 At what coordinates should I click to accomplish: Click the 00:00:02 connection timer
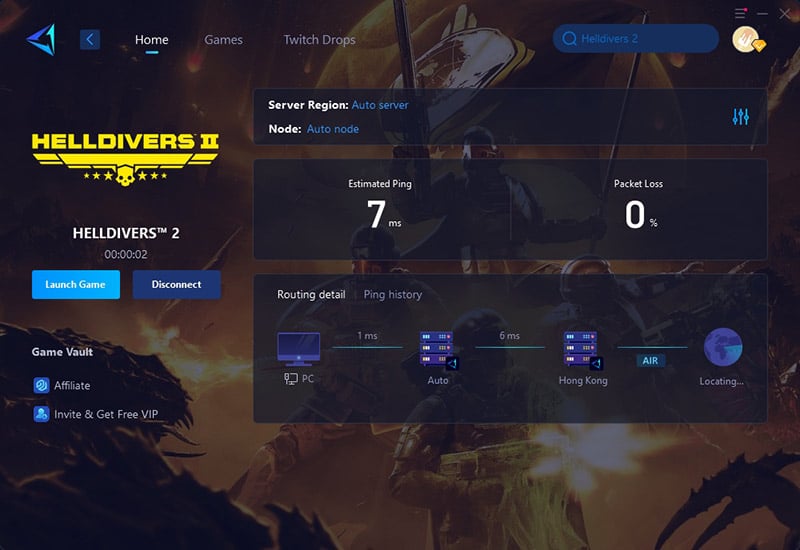coord(126,254)
